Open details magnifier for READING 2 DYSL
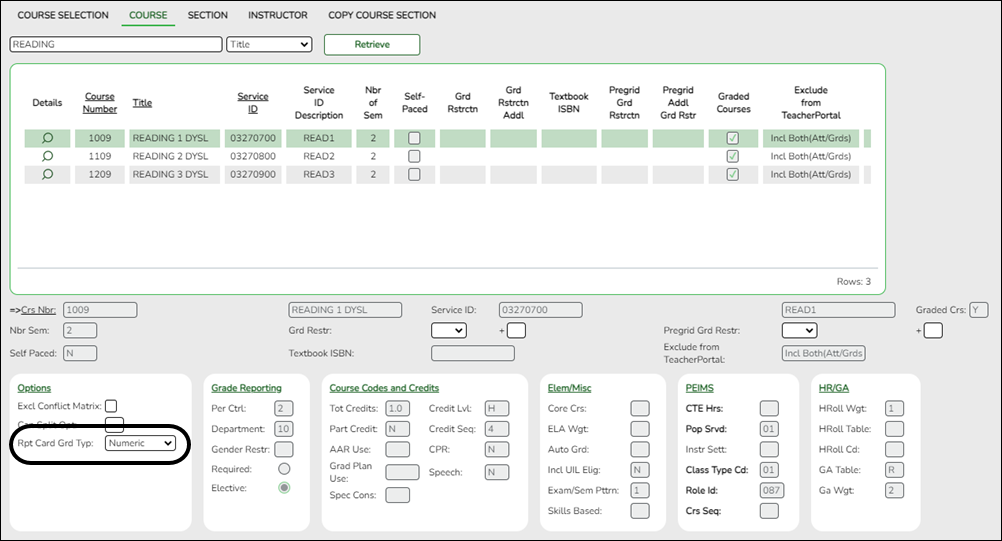This screenshot has height=541, width=1002. [47, 156]
